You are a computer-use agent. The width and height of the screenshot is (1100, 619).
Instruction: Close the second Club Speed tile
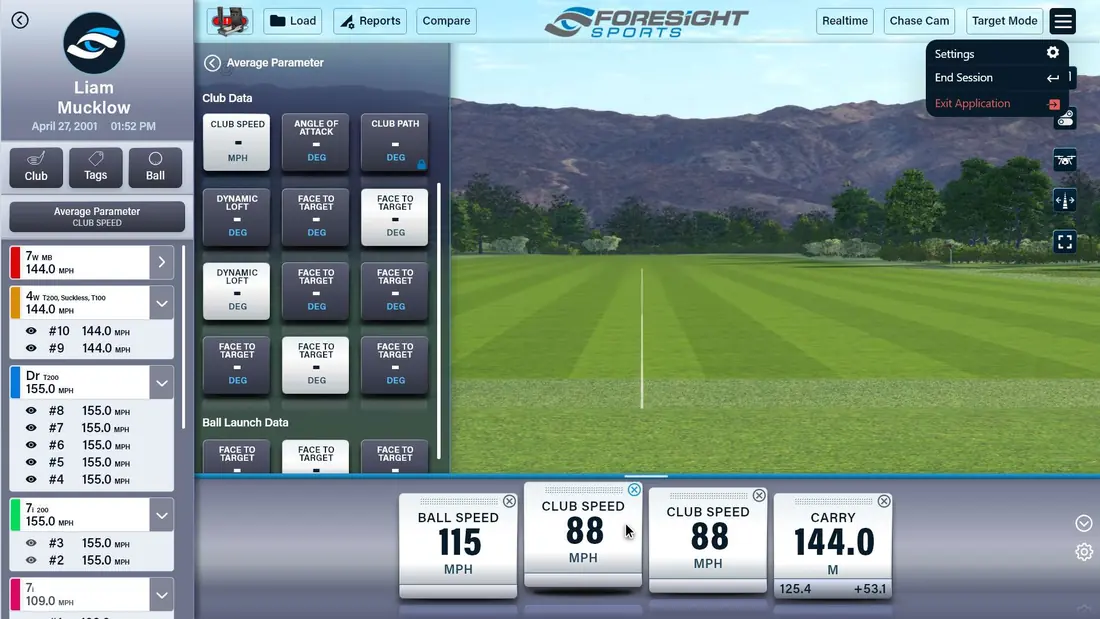(759, 495)
